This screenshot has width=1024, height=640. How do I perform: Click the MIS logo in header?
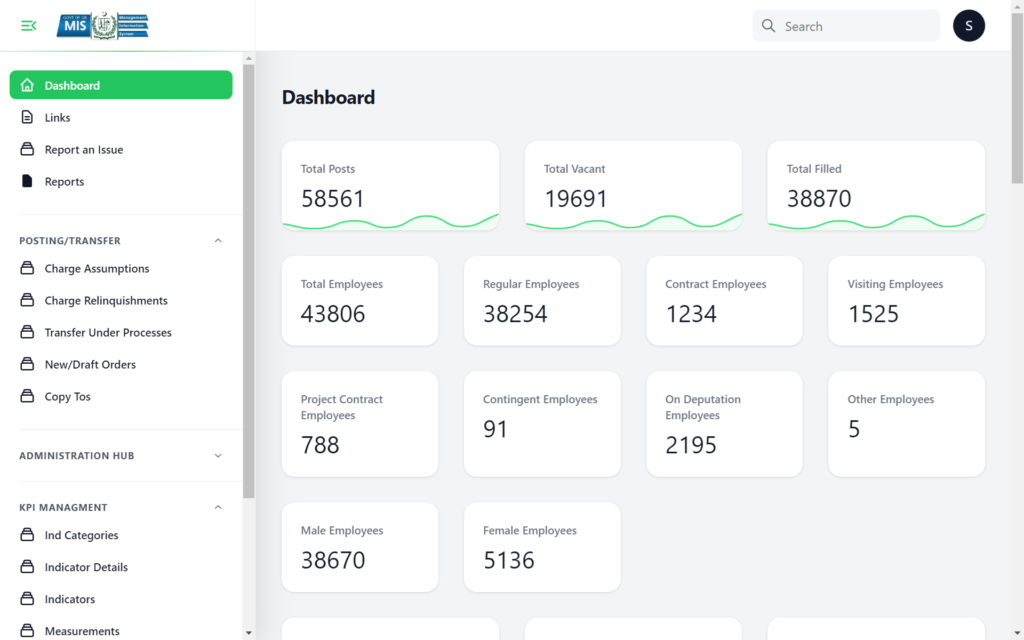point(102,26)
